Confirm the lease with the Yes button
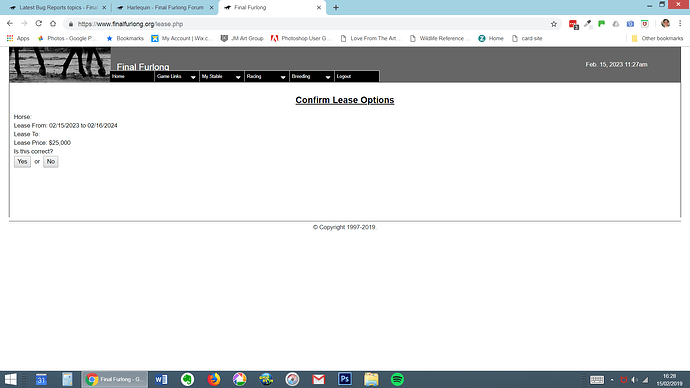The width and height of the screenshot is (690, 388). (x=22, y=162)
